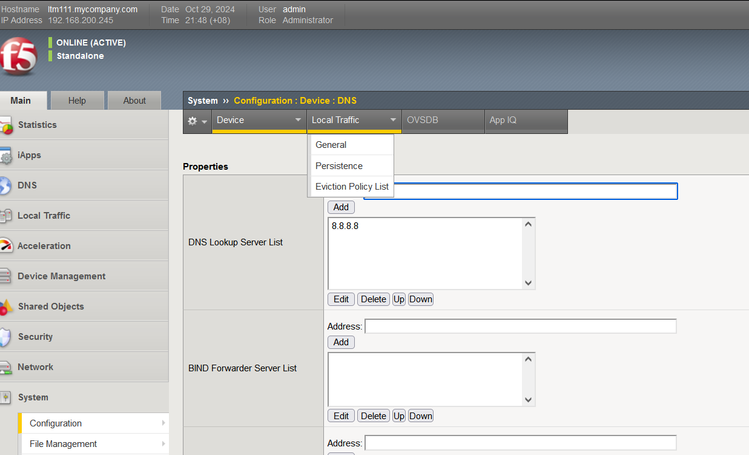The width and height of the screenshot is (749, 455).
Task: Open the OVSDB tab
Action: tap(442, 120)
